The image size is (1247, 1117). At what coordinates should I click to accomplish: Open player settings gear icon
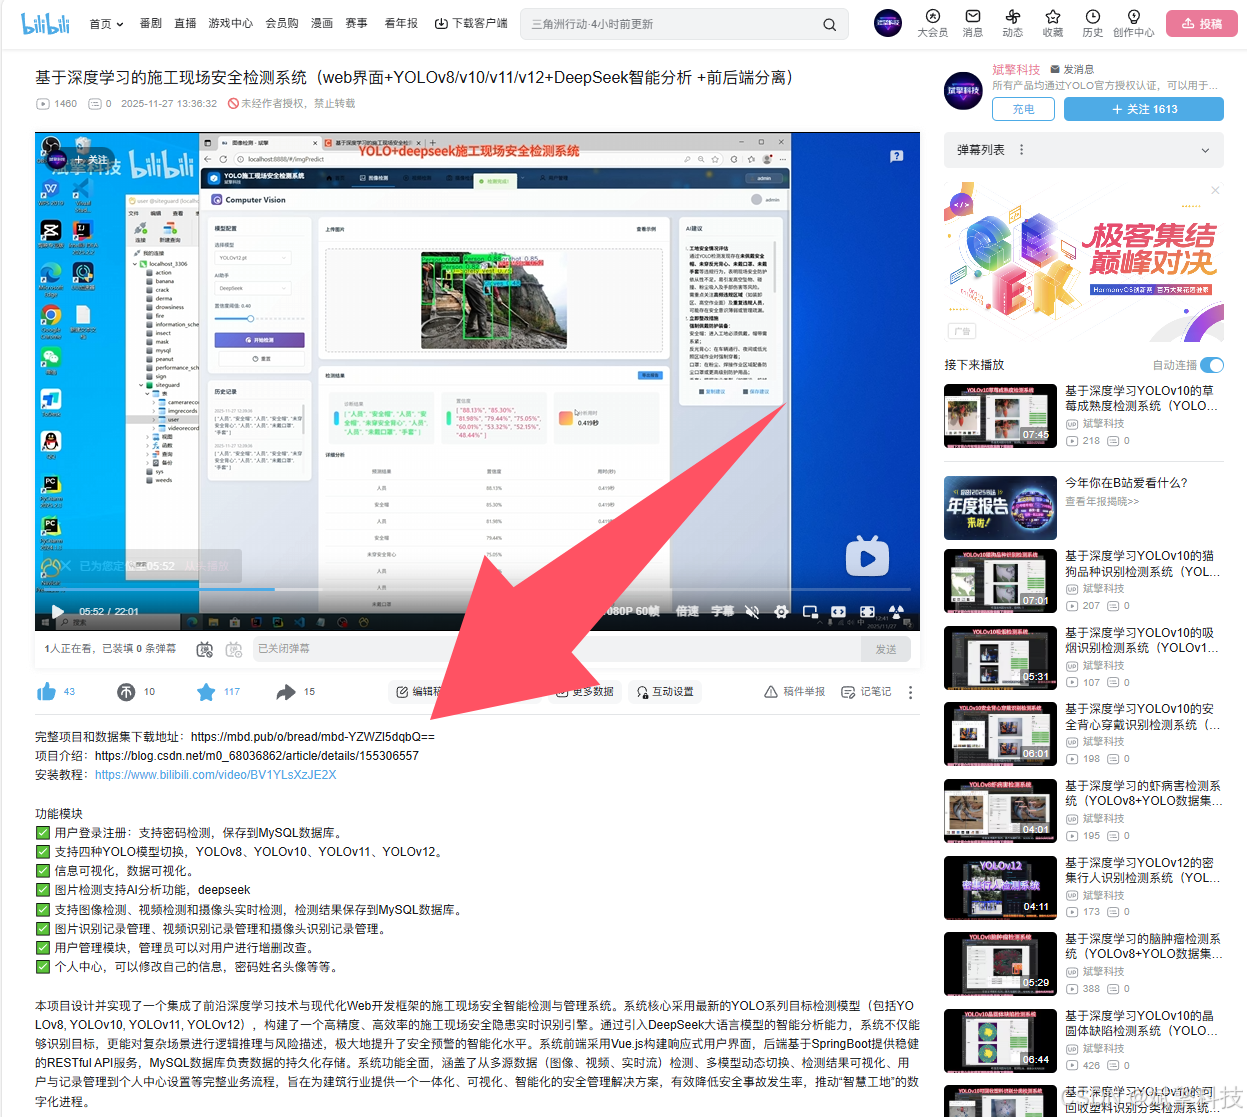(781, 611)
